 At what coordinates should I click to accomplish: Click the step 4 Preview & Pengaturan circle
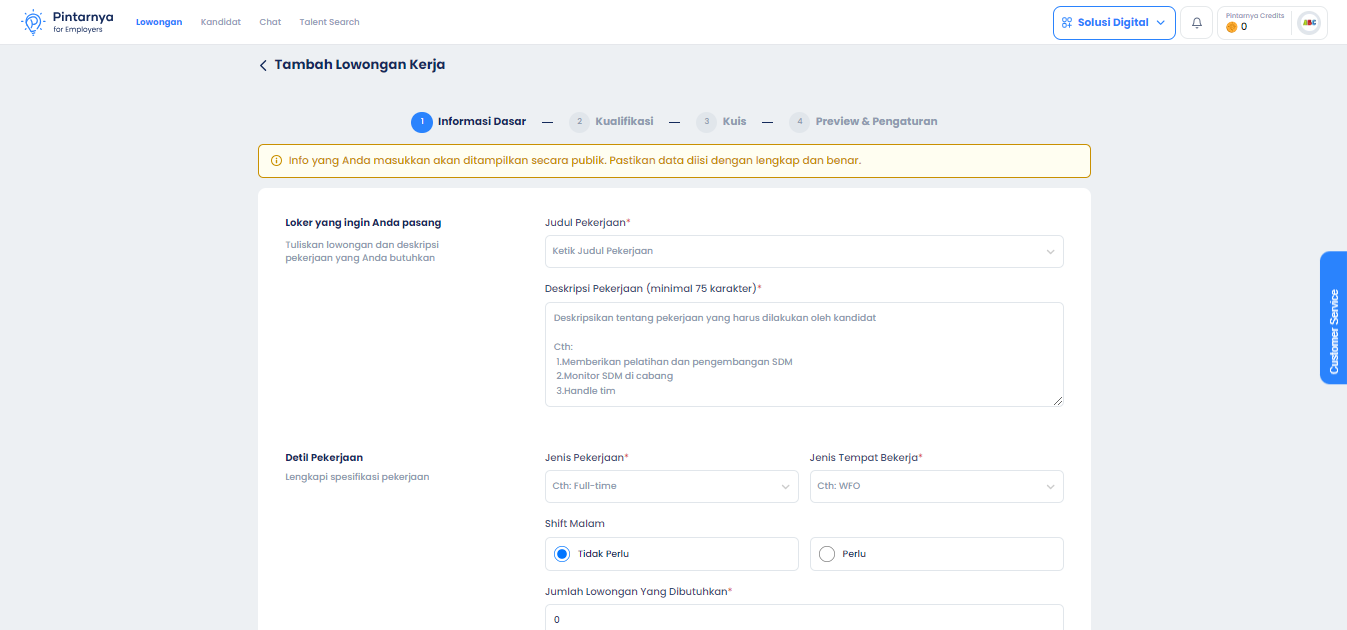799,122
